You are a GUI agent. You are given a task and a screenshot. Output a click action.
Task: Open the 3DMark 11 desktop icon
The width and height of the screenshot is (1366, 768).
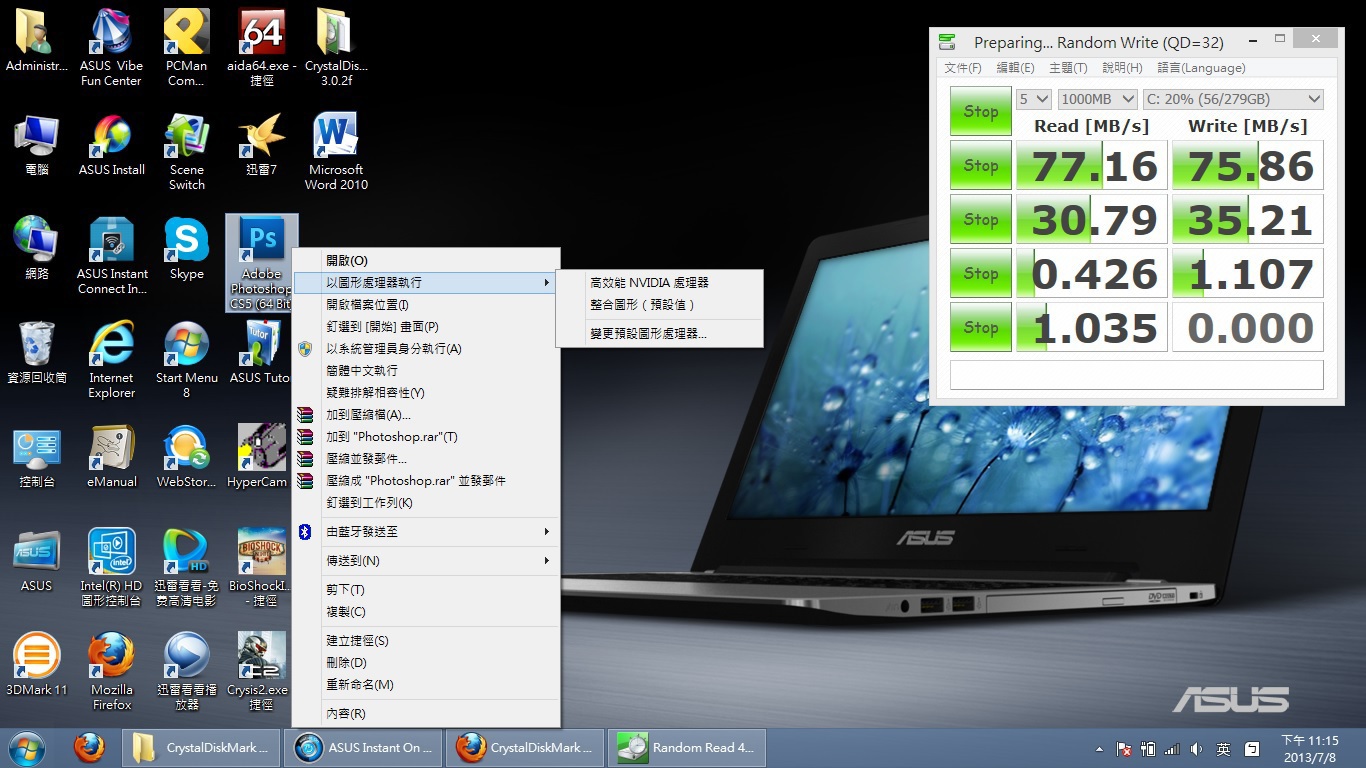coord(37,658)
